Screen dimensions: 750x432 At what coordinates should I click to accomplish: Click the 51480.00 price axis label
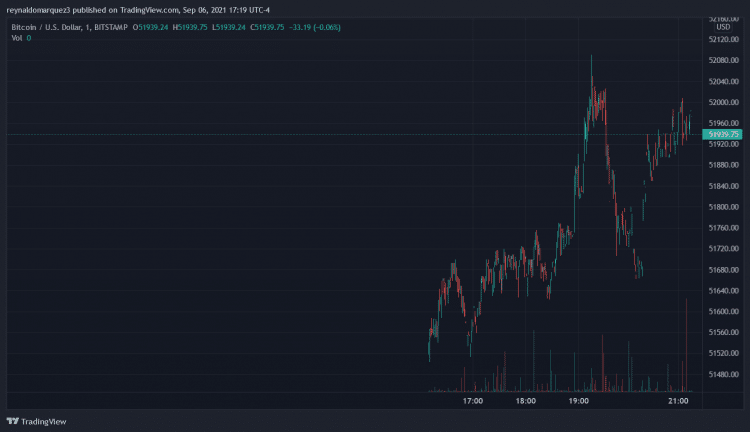(723, 374)
